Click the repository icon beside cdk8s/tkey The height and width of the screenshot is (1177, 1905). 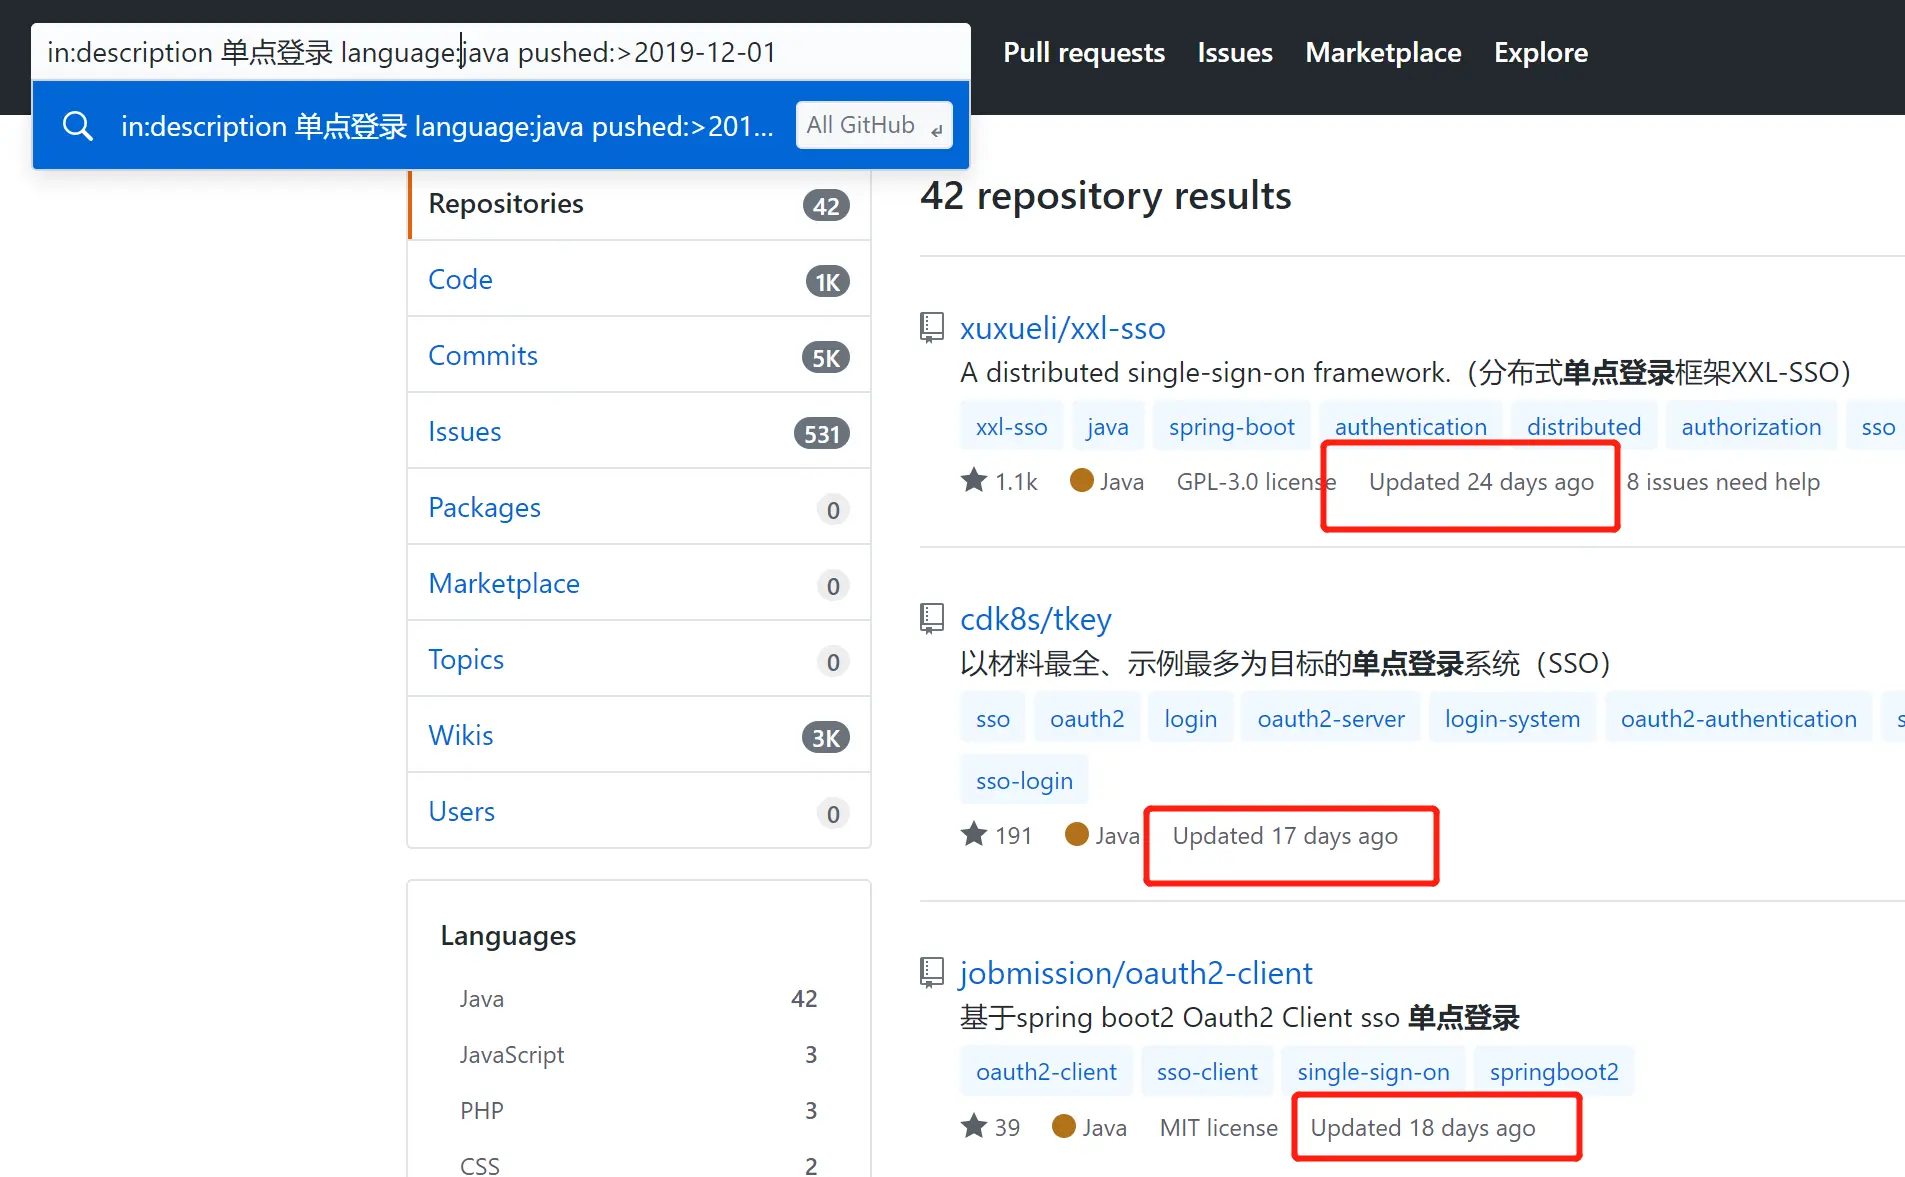point(932,619)
